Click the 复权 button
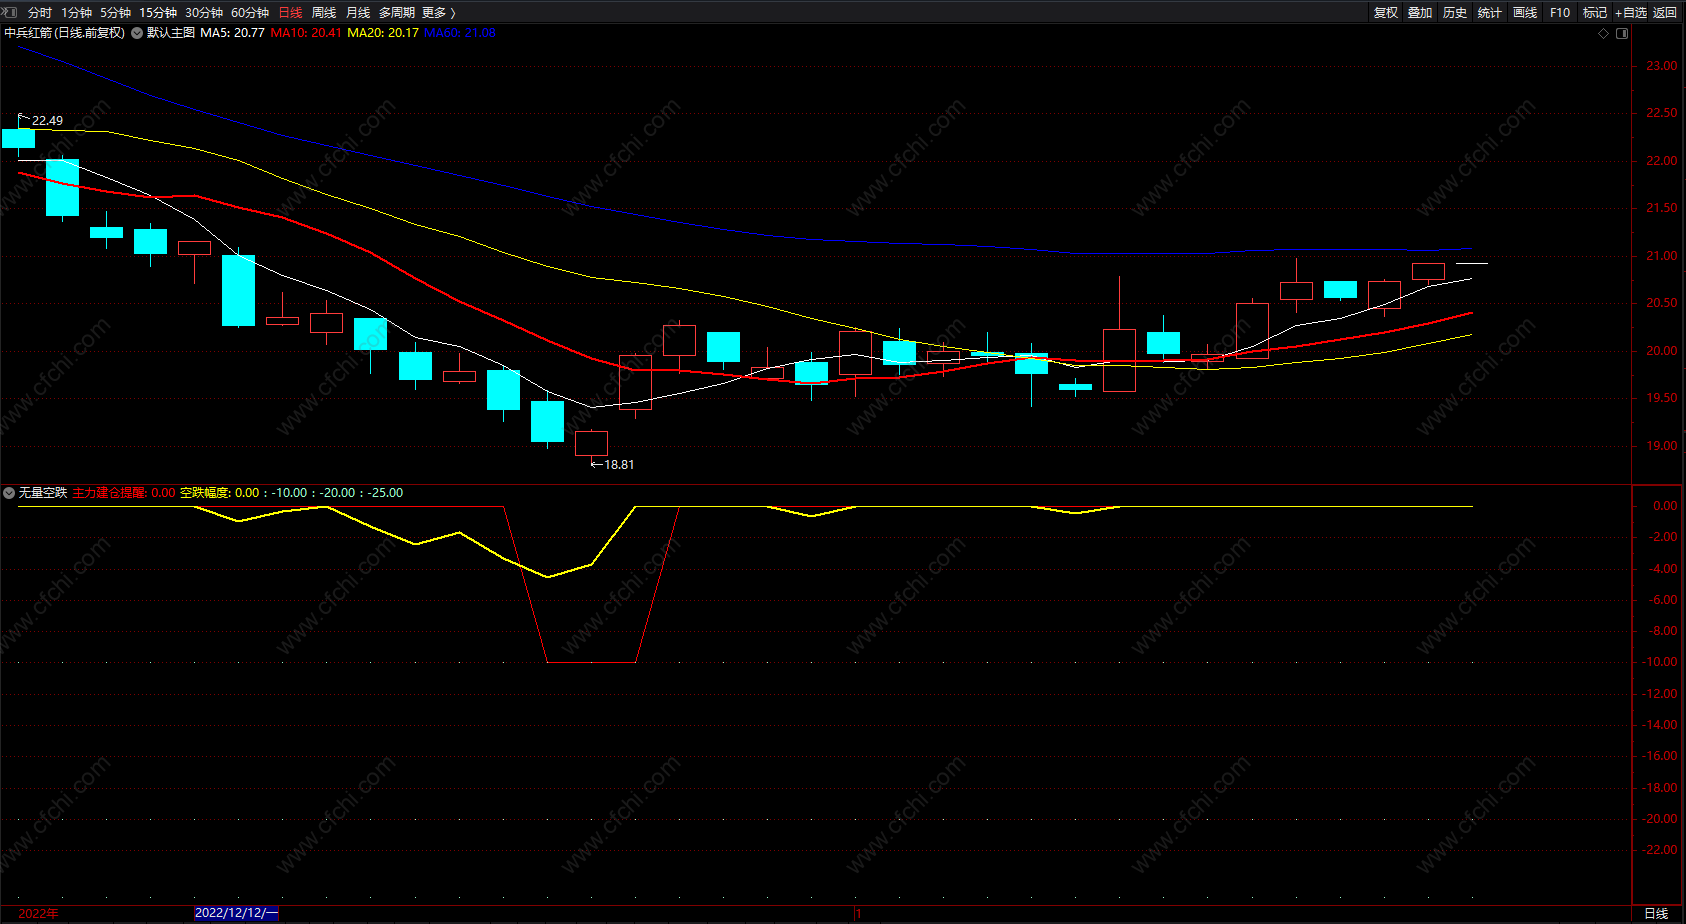The width and height of the screenshot is (1686, 924). 1386,13
